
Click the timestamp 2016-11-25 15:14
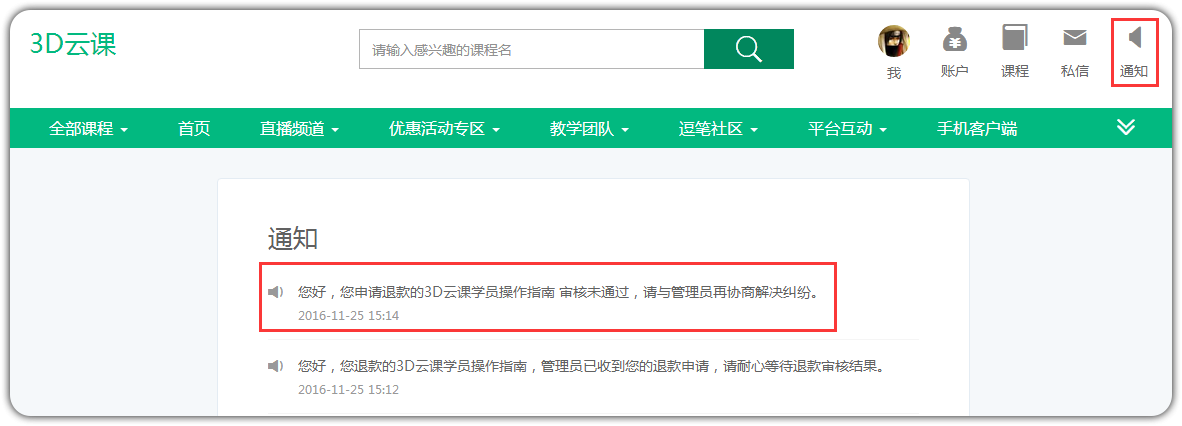pyautogui.click(x=348, y=316)
